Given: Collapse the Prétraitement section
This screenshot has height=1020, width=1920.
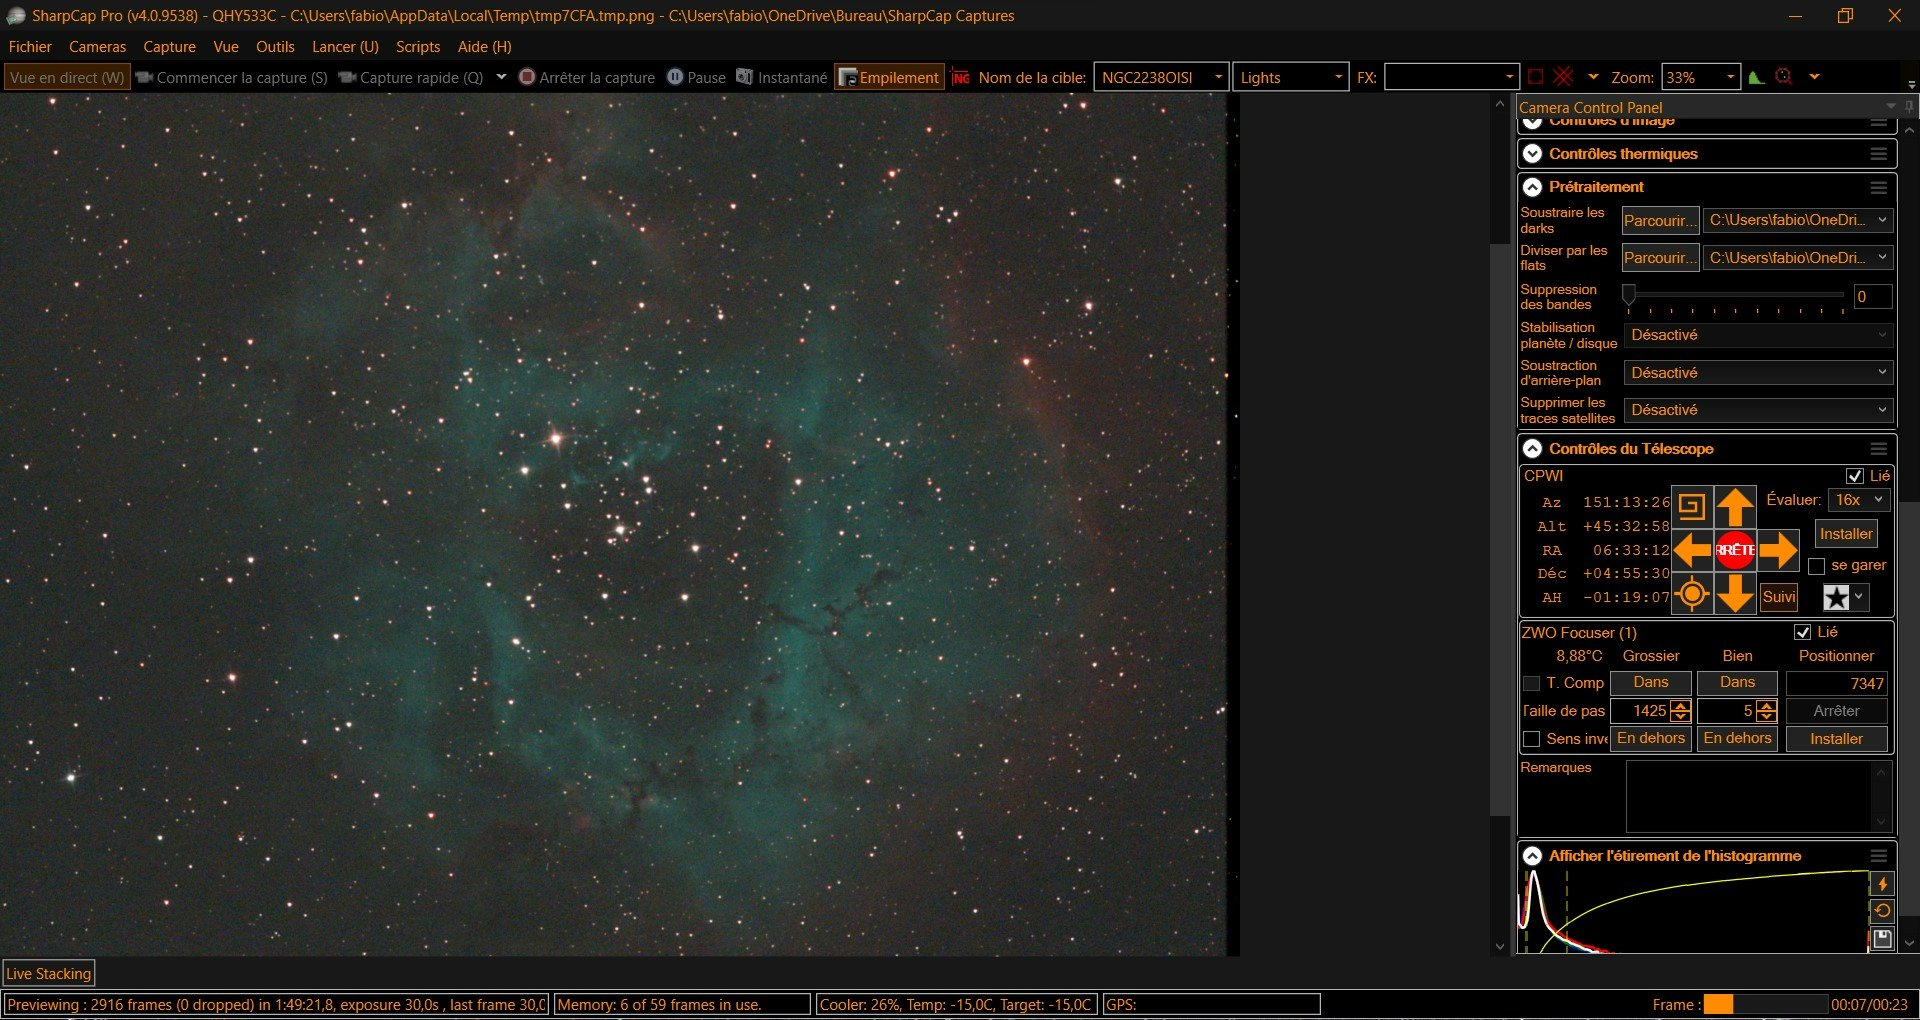Looking at the screenshot, I should pos(1532,187).
